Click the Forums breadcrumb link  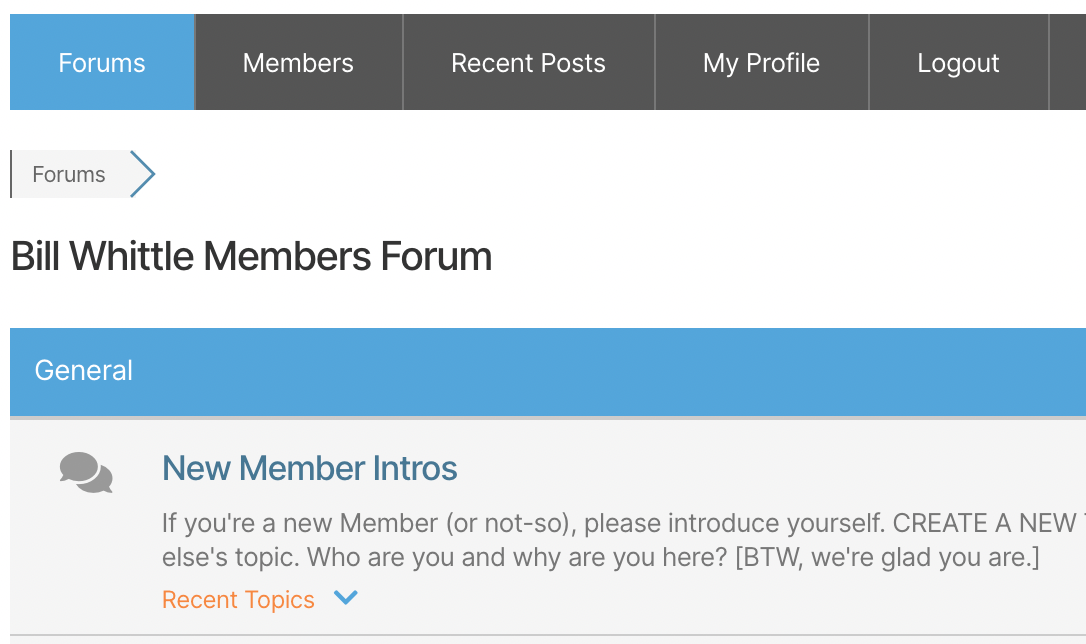[x=69, y=175]
